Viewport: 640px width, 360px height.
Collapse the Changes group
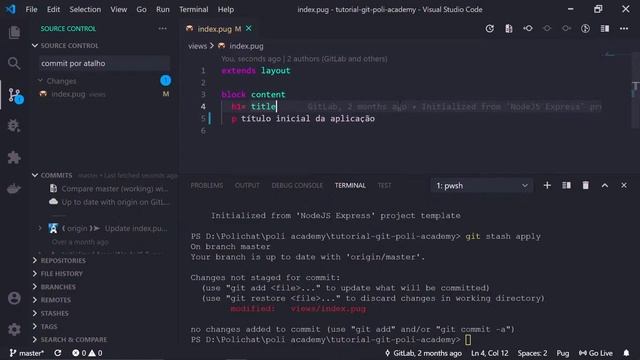40,81
